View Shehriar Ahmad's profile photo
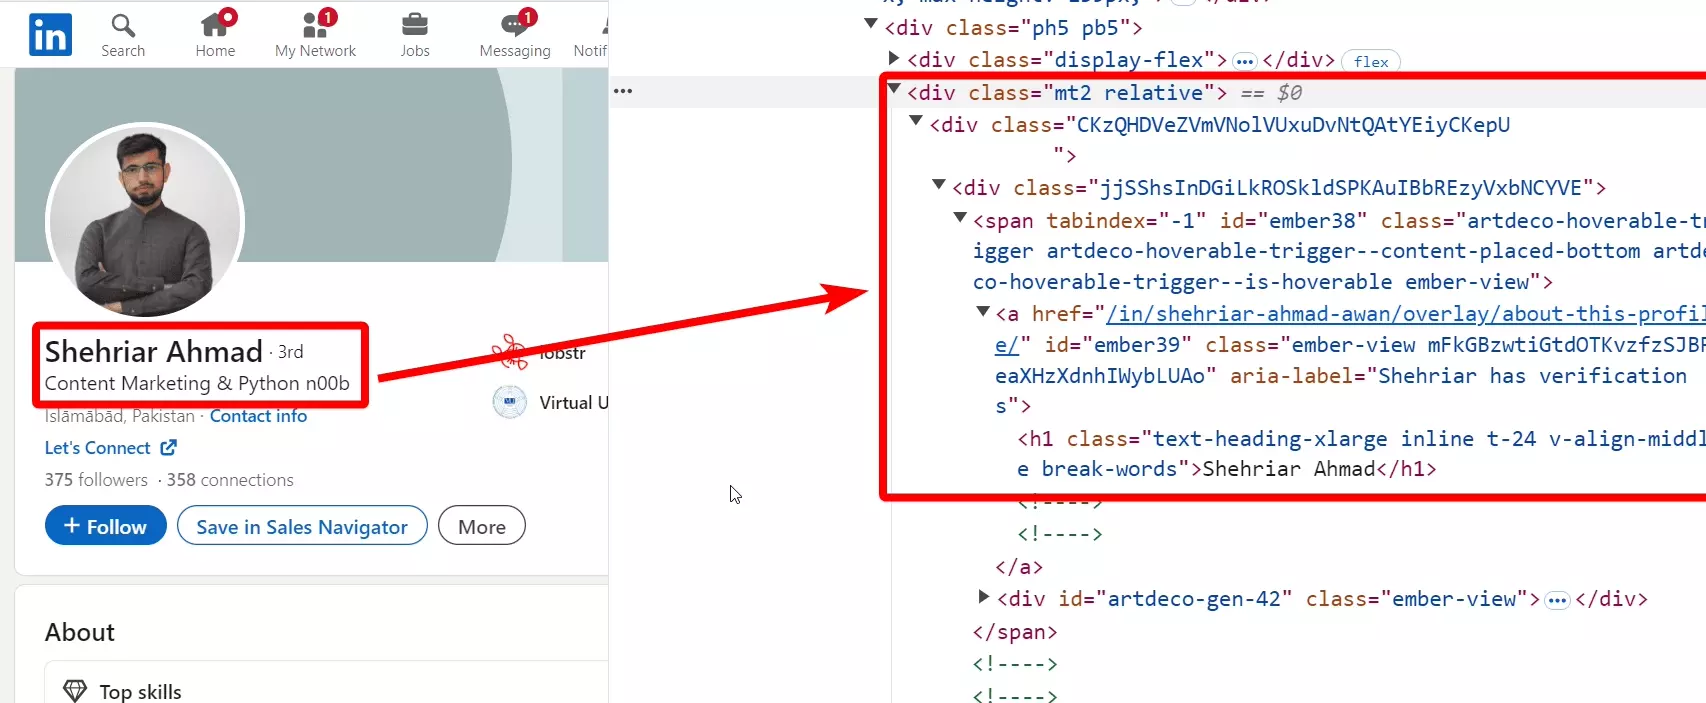The height and width of the screenshot is (703, 1706). click(145, 220)
